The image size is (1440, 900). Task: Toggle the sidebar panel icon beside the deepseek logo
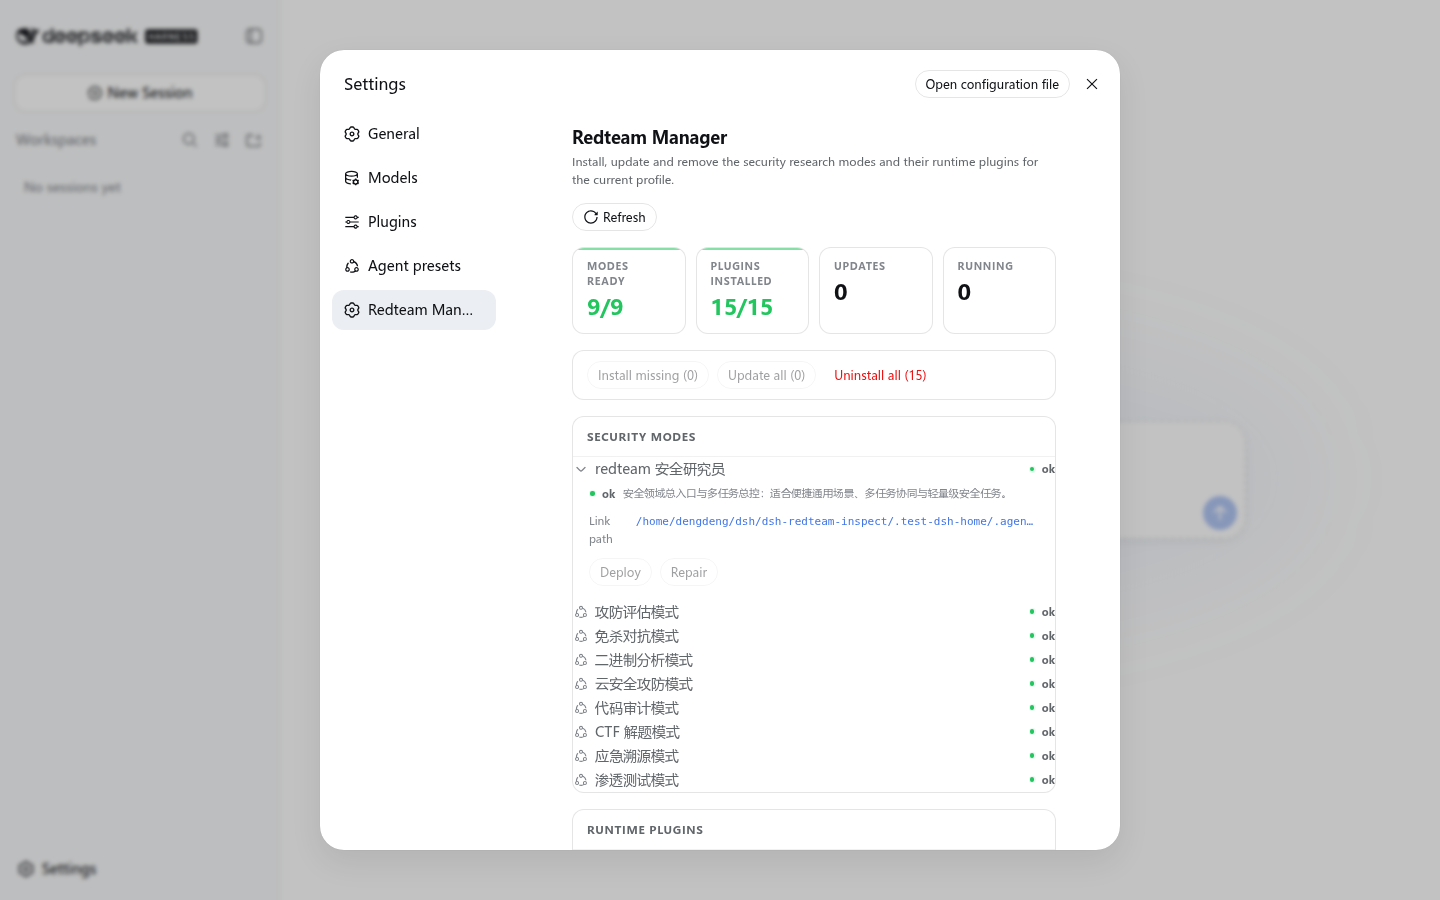[254, 36]
